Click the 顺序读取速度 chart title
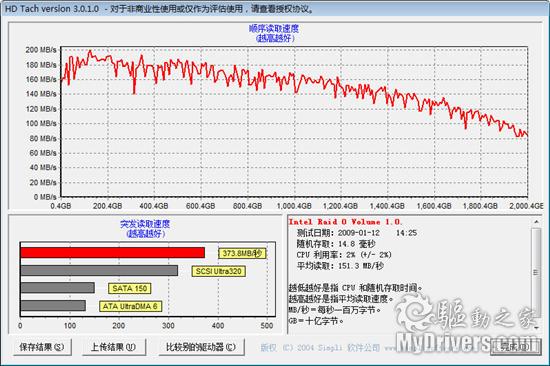The width and height of the screenshot is (550, 366). coord(274,28)
